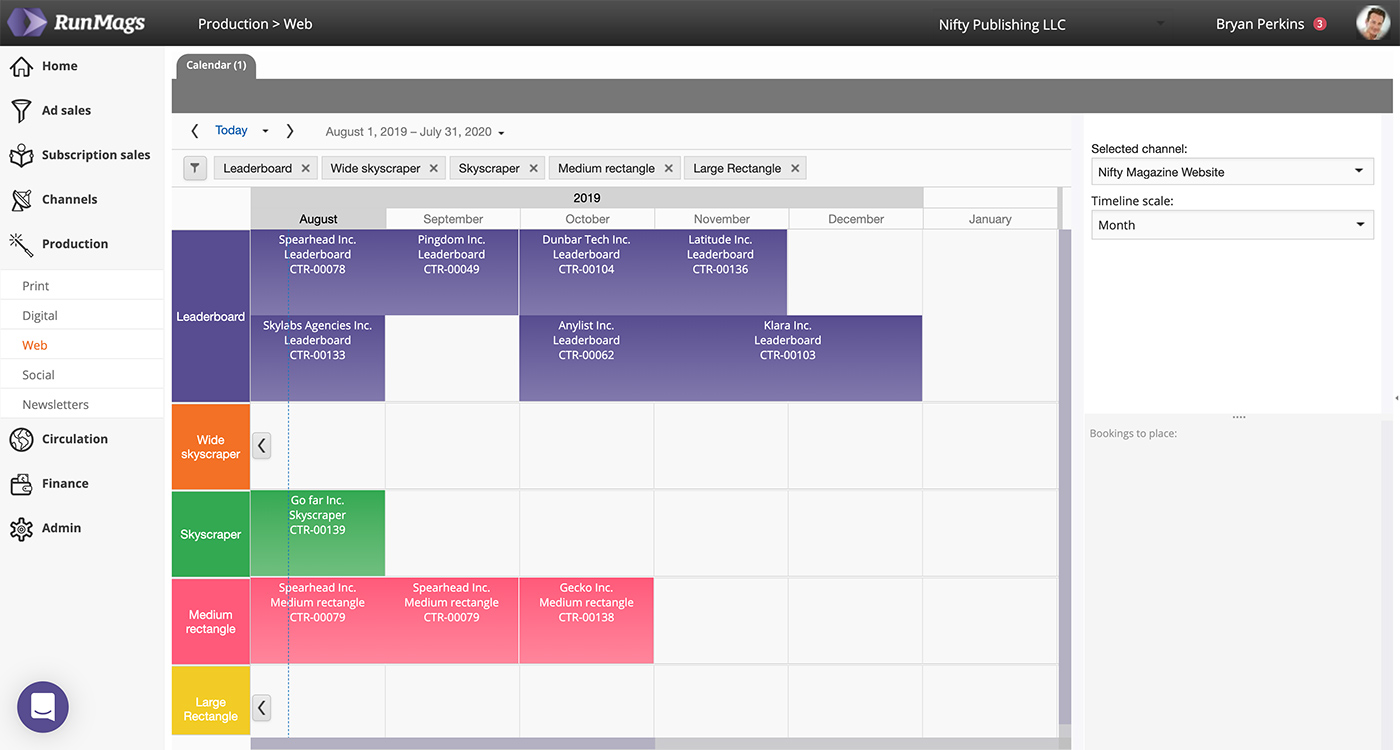Image resolution: width=1400 pixels, height=750 pixels.
Task: Remove the Large Rectangle filter tag
Action: click(795, 168)
